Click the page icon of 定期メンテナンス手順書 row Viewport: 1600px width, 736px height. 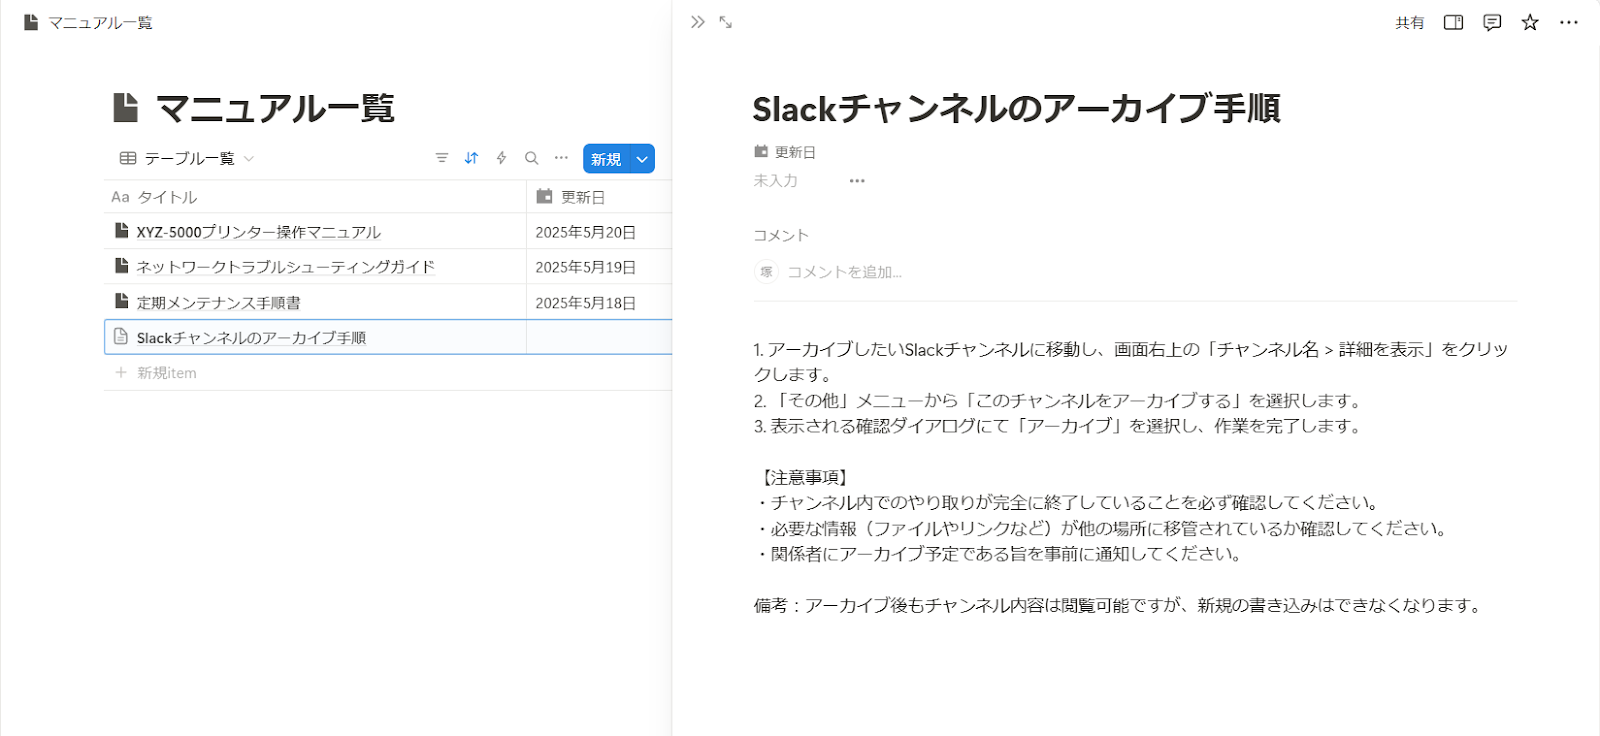click(121, 301)
